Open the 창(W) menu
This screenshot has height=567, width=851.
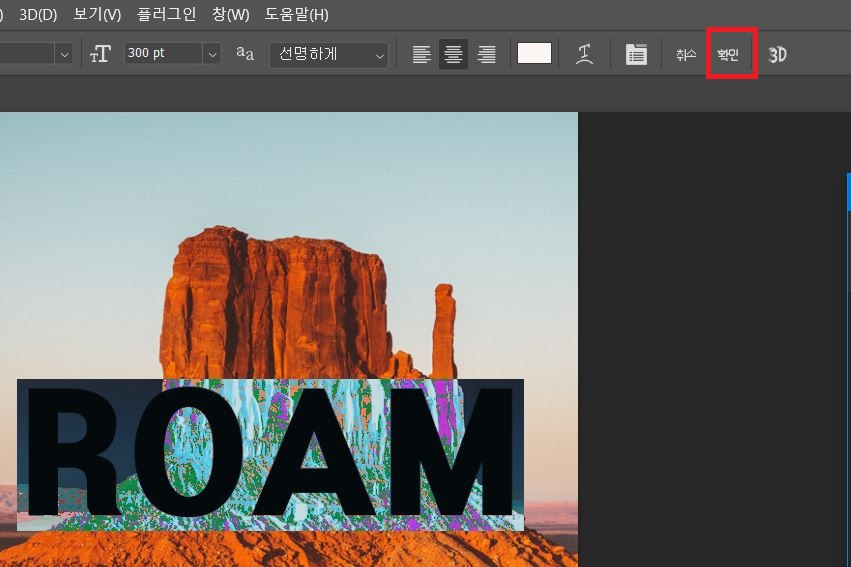click(x=230, y=15)
